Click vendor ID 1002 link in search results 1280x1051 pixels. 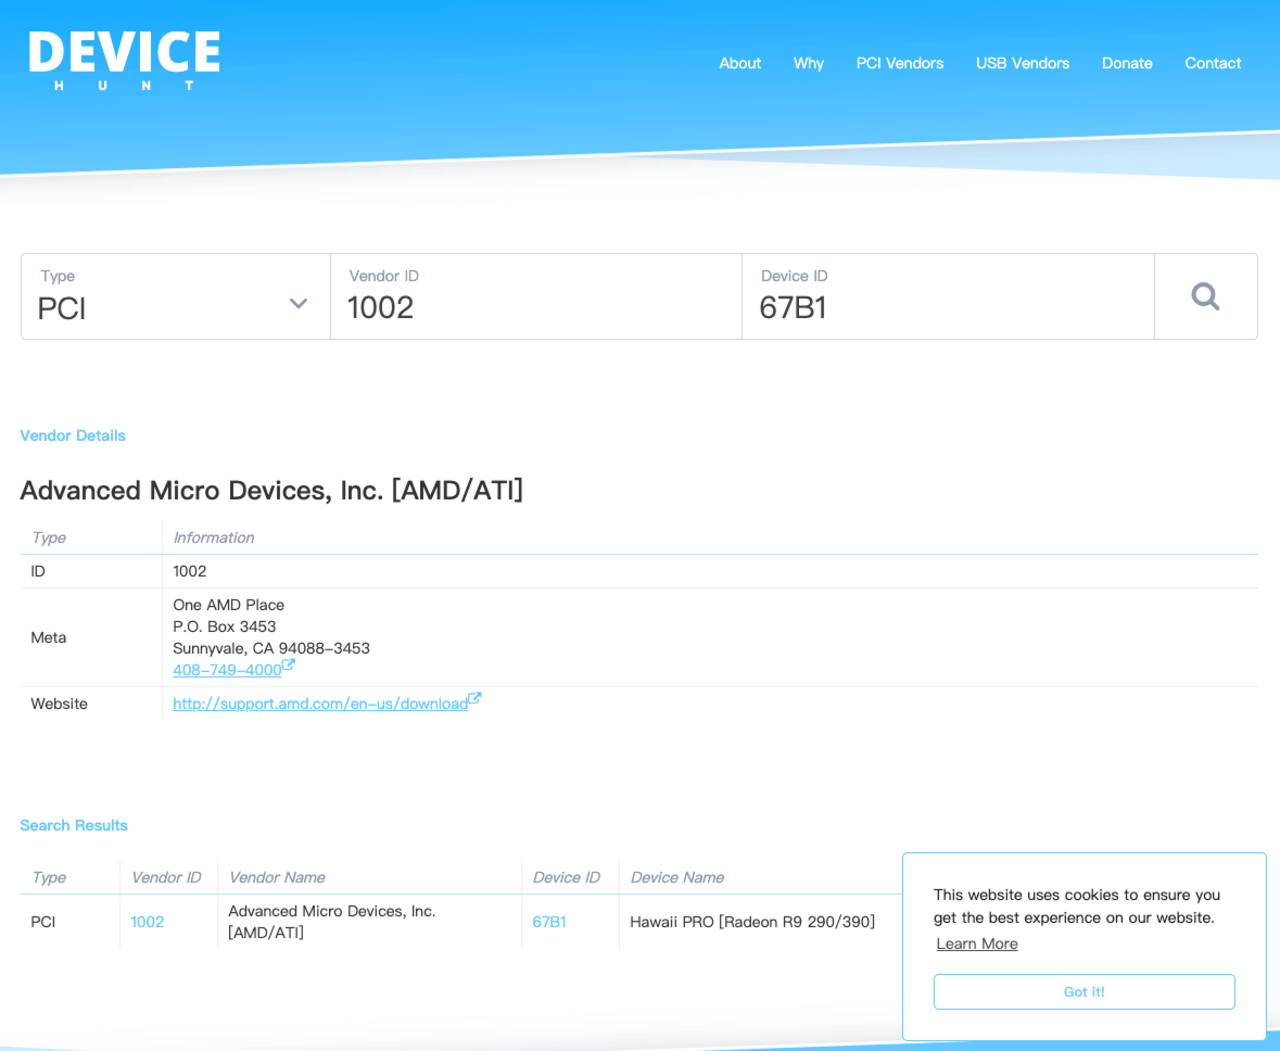click(147, 922)
